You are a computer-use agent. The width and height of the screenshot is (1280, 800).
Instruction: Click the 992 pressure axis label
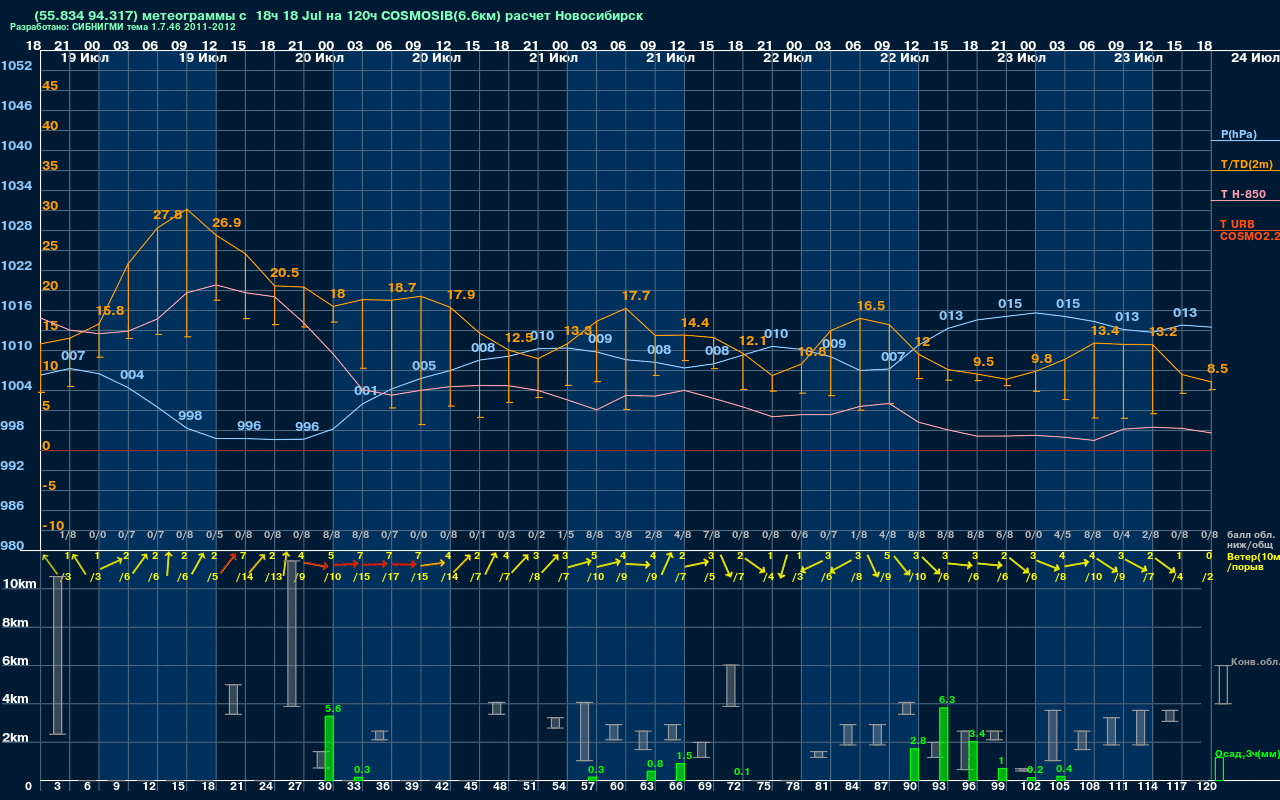(x=13, y=466)
